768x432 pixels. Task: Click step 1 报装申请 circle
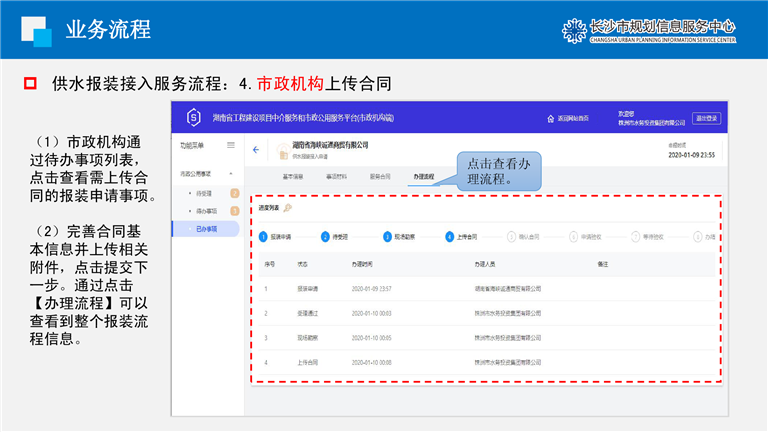[x=264, y=237]
